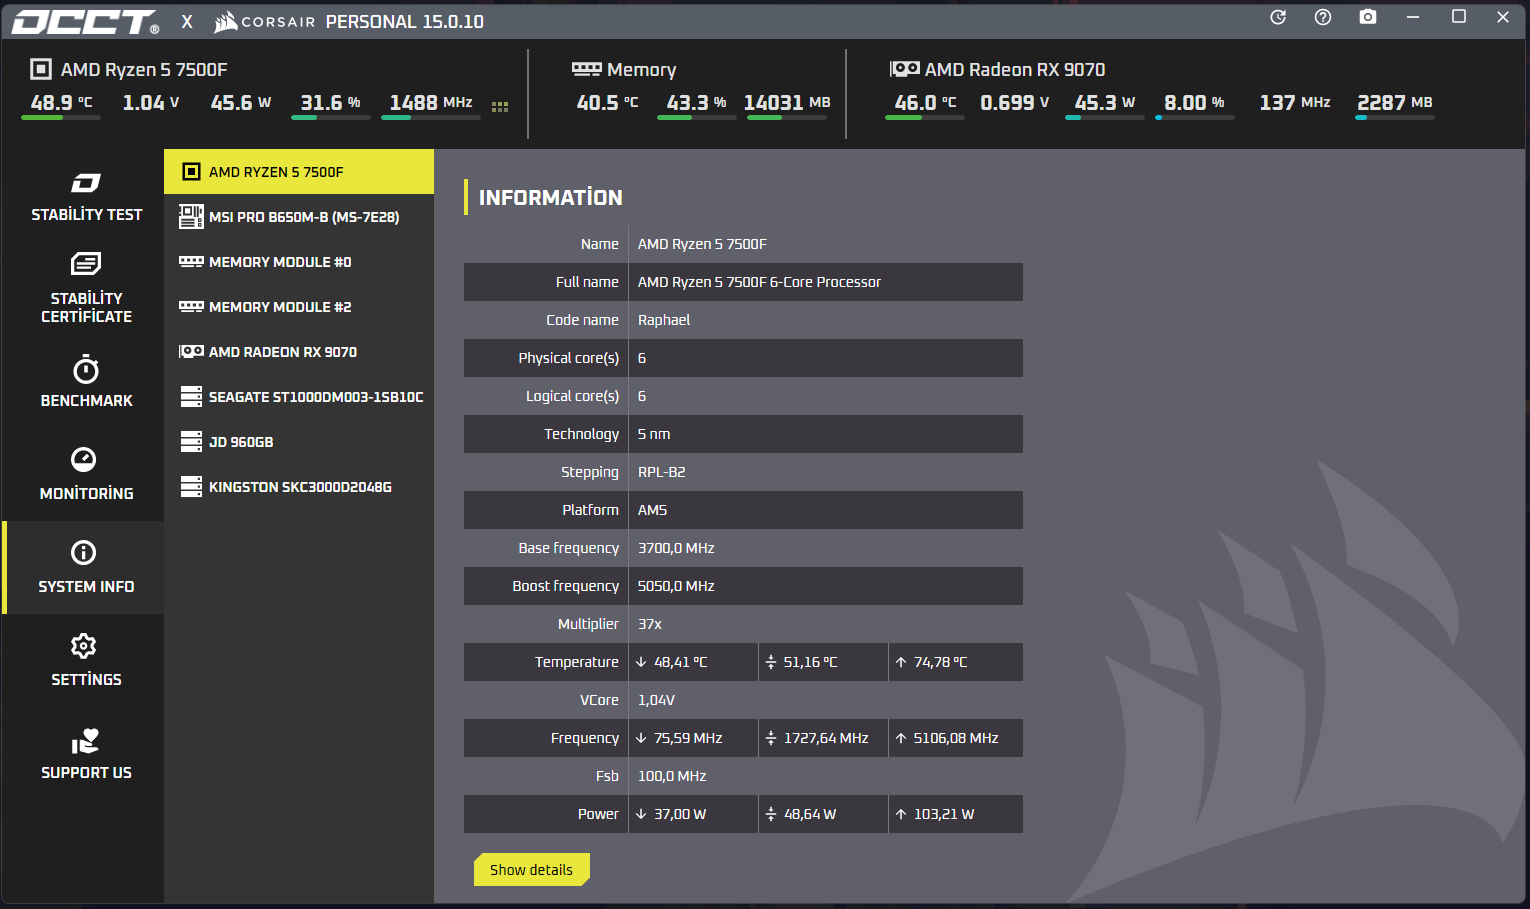Open the Stability Certificate section

(86, 289)
